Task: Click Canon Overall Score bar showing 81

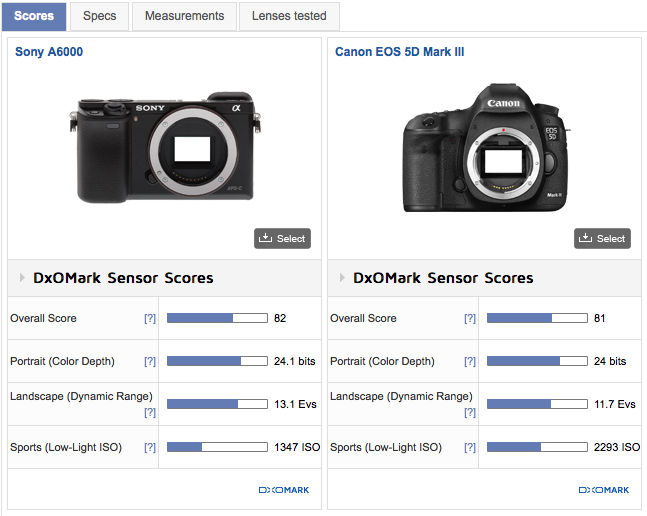Action: pos(537,318)
